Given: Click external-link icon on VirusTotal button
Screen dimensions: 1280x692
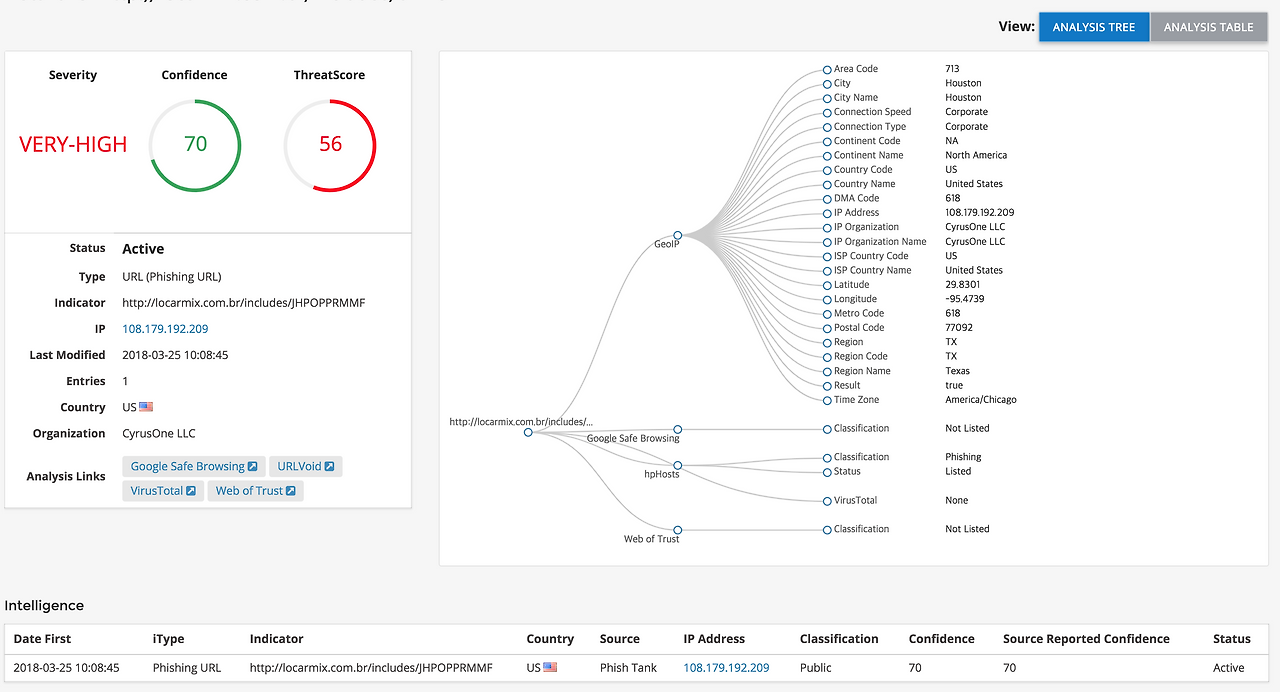Looking at the screenshot, I should tap(191, 491).
